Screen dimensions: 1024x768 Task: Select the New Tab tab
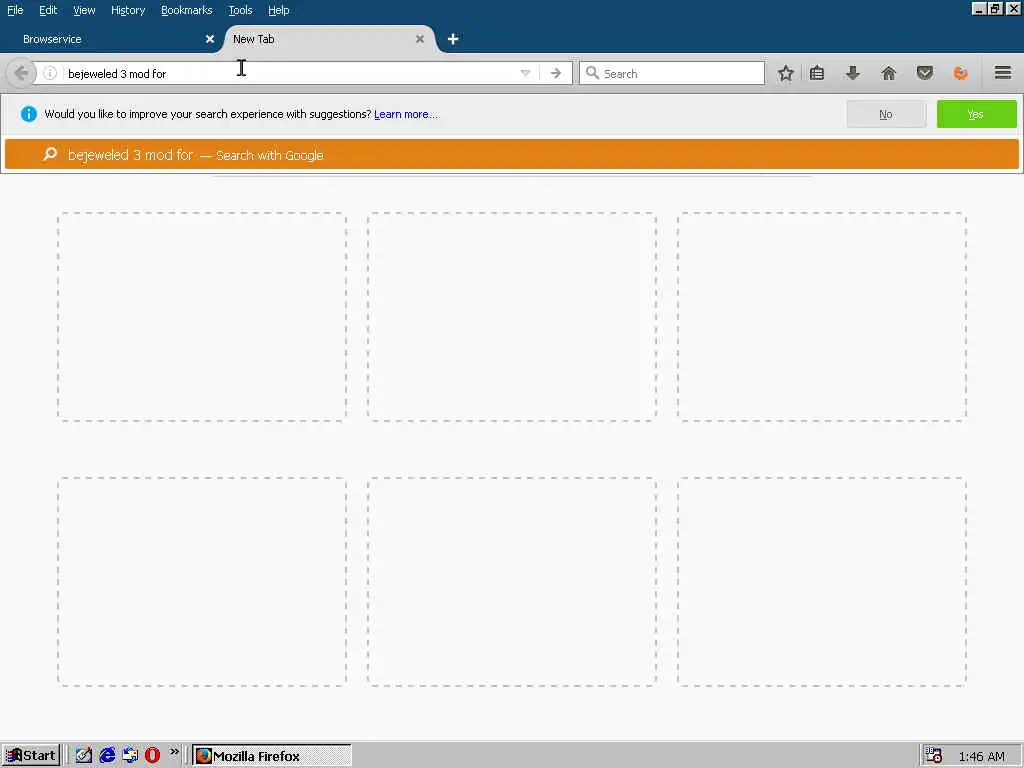point(328,39)
